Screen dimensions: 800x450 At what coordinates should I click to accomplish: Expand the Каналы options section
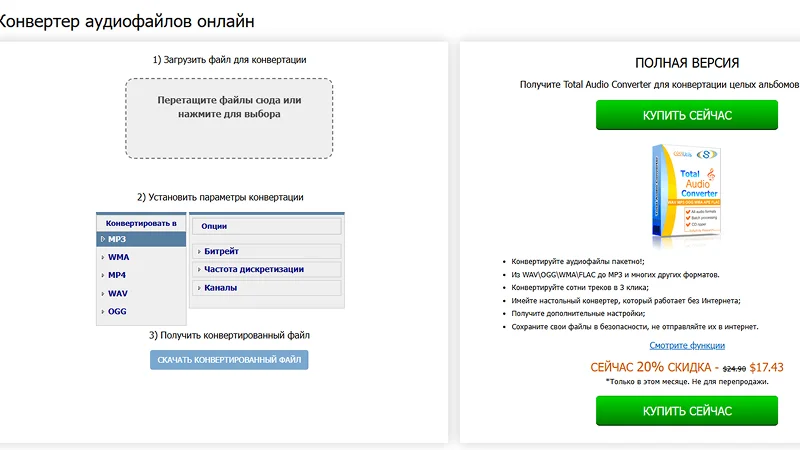point(267,288)
